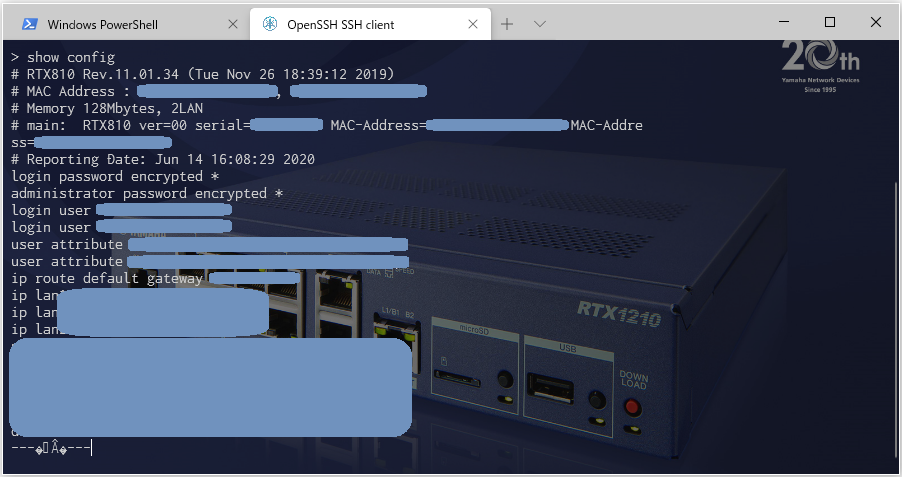
Task: Click the 'Reporting Date: Jun 14 16:08:29 2020' line
Action: (x=163, y=159)
